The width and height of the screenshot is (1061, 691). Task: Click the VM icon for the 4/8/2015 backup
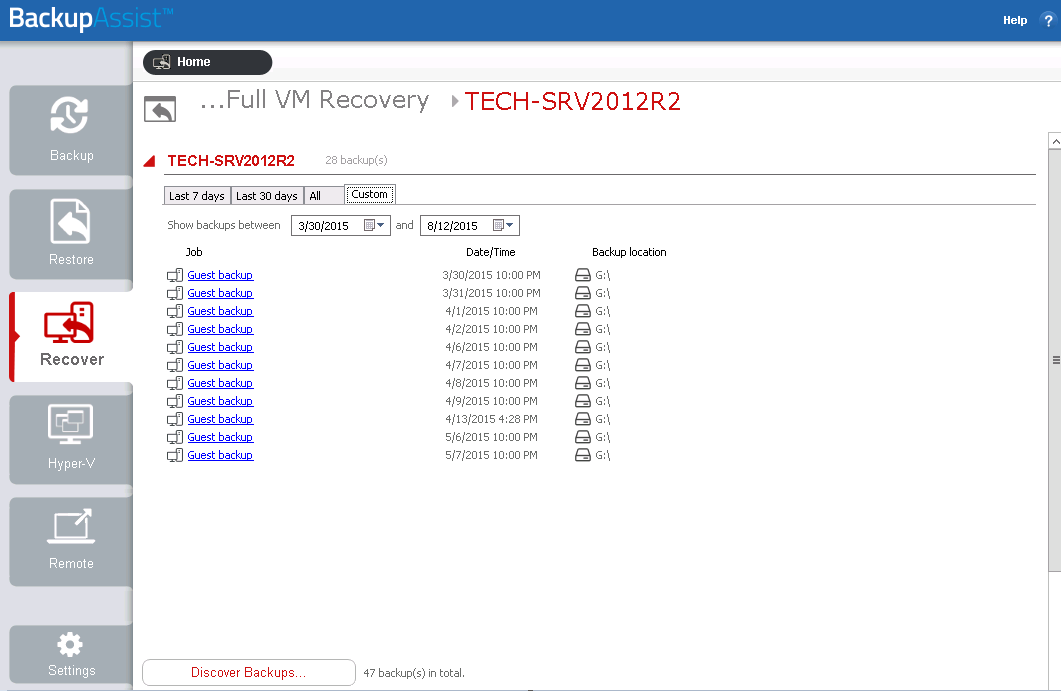click(x=175, y=383)
